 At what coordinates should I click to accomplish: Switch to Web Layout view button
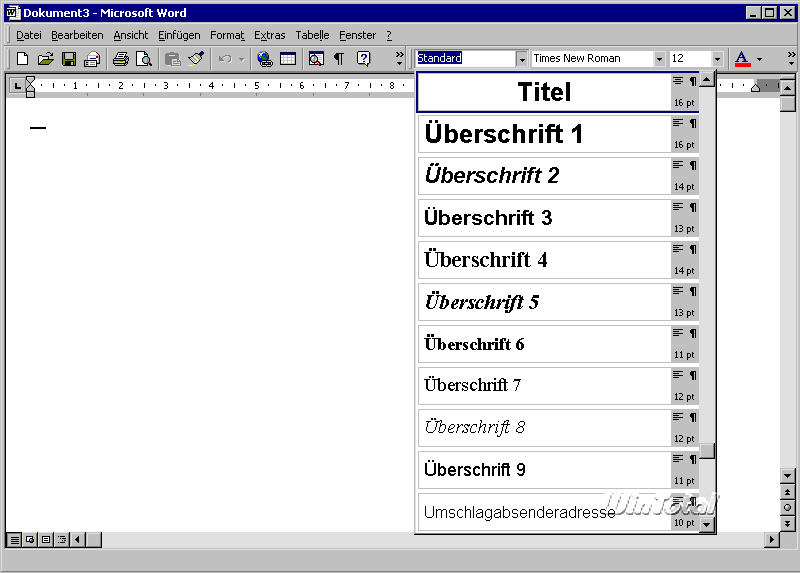30,539
